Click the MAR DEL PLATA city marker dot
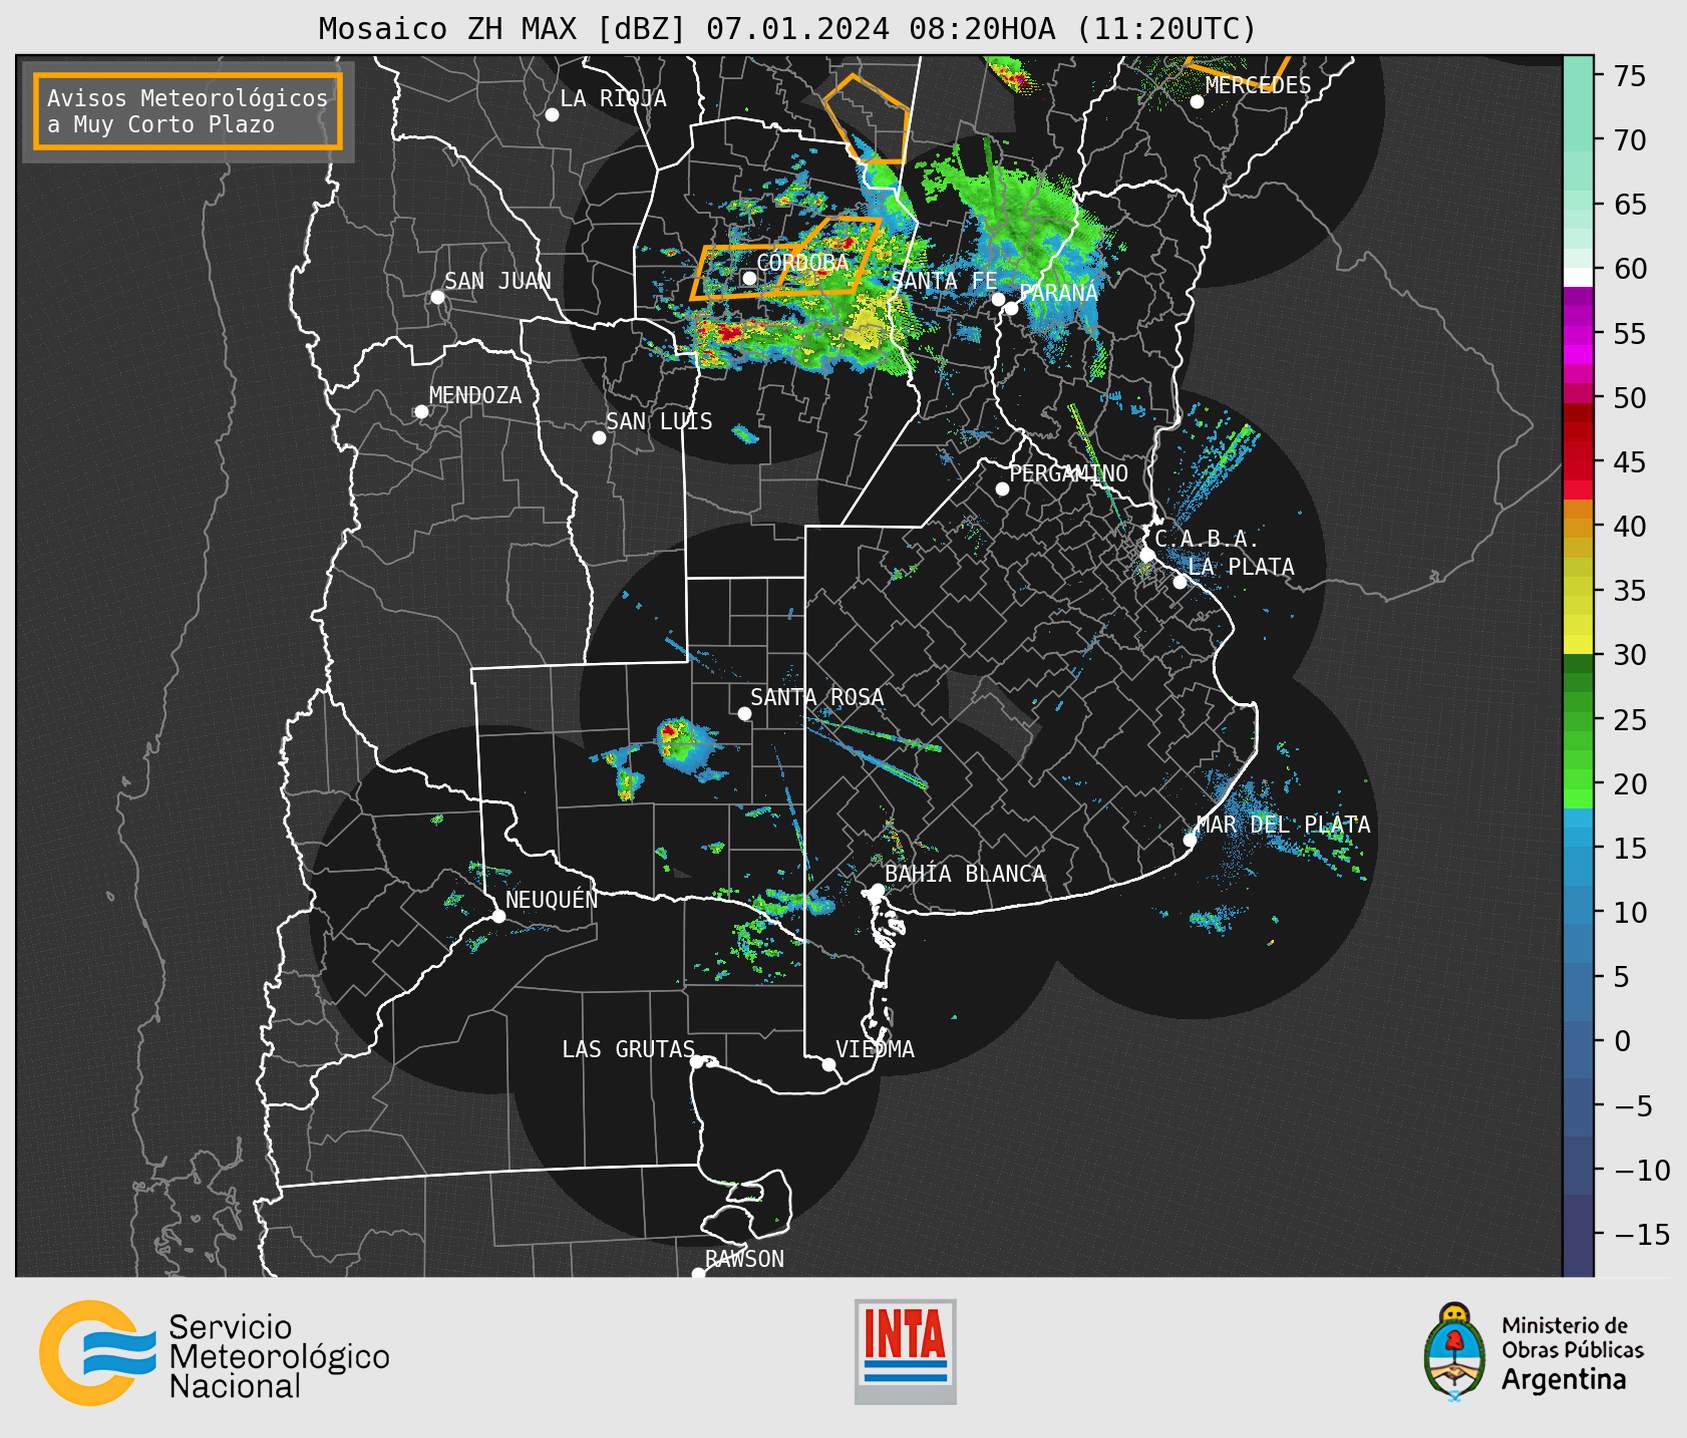The image size is (1687, 1438). coord(1190,840)
